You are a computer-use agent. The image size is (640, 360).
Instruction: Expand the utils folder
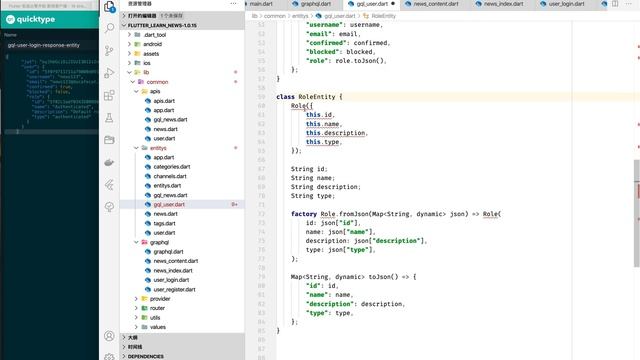coord(183,318)
